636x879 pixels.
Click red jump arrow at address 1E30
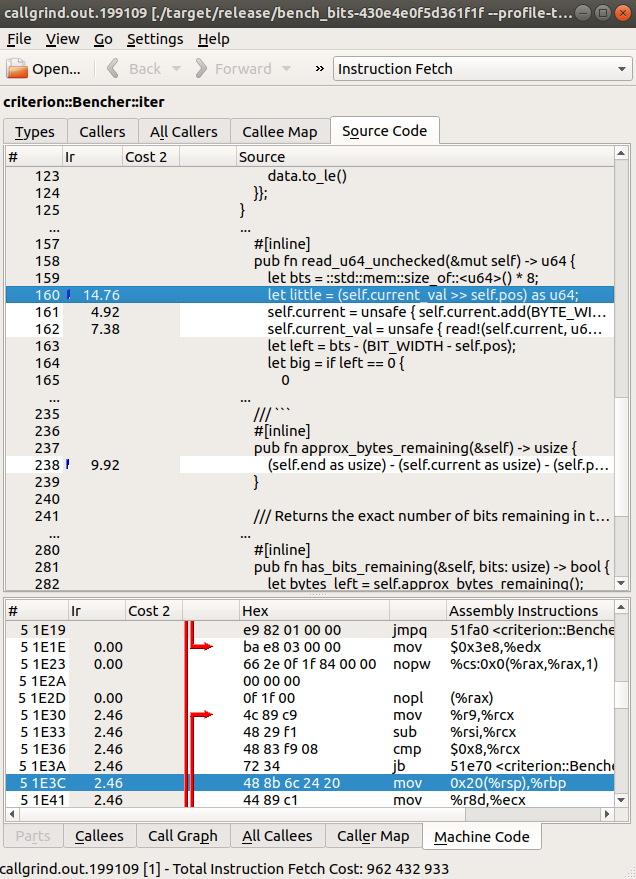[x=203, y=715]
